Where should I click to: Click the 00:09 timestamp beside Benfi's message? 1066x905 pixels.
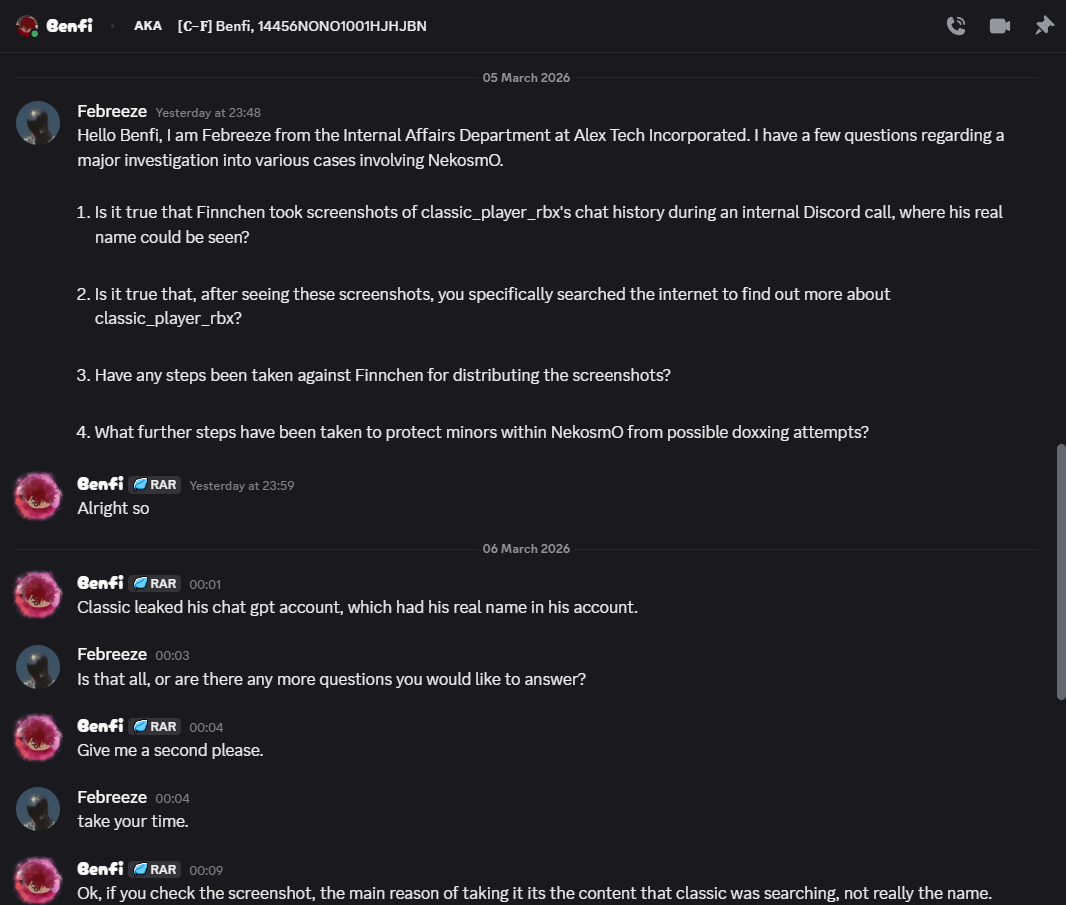206,871
